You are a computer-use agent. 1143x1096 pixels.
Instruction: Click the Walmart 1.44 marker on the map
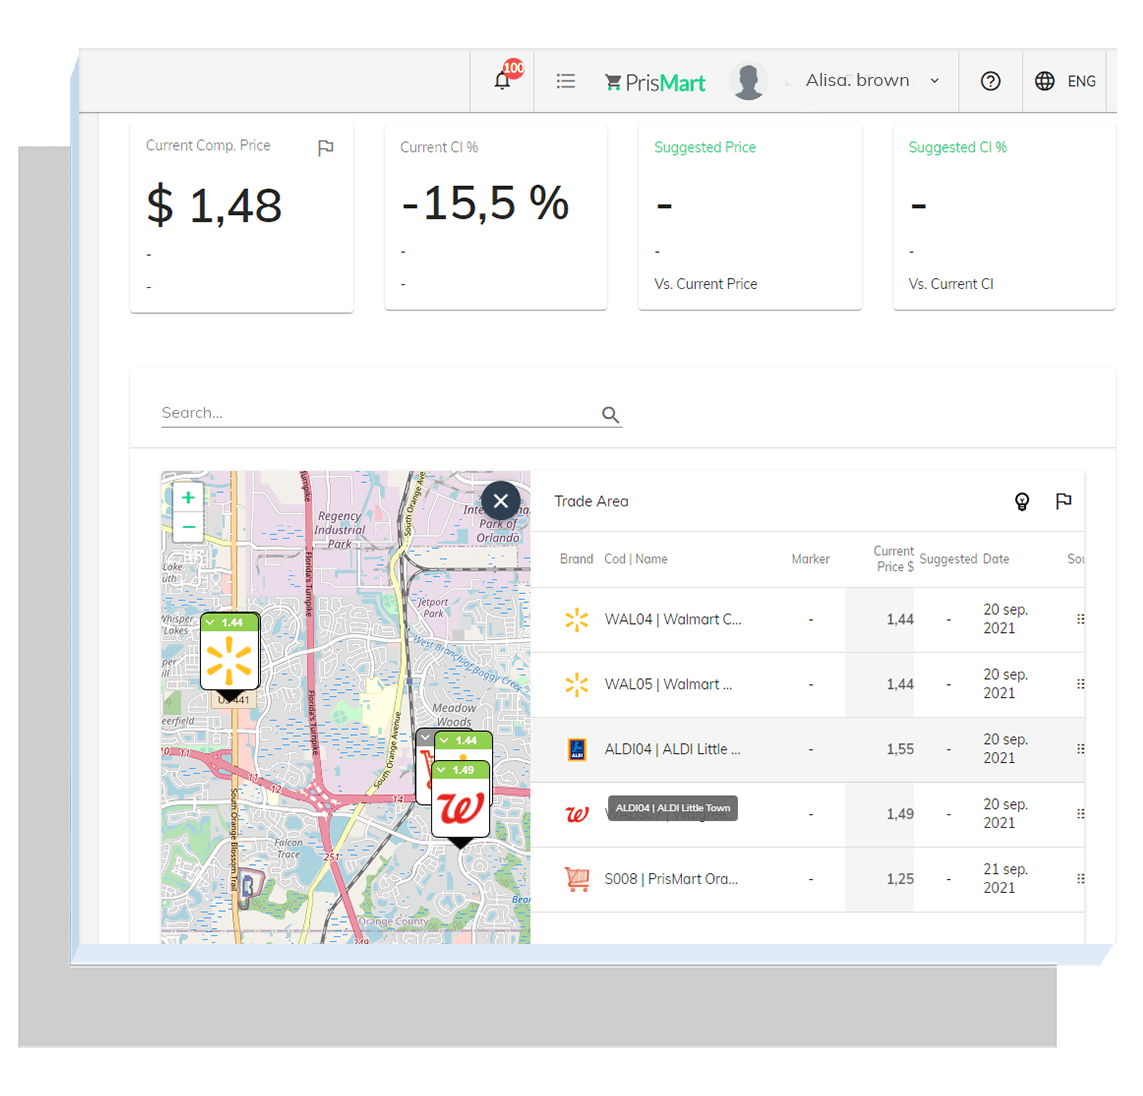[230, 659]
